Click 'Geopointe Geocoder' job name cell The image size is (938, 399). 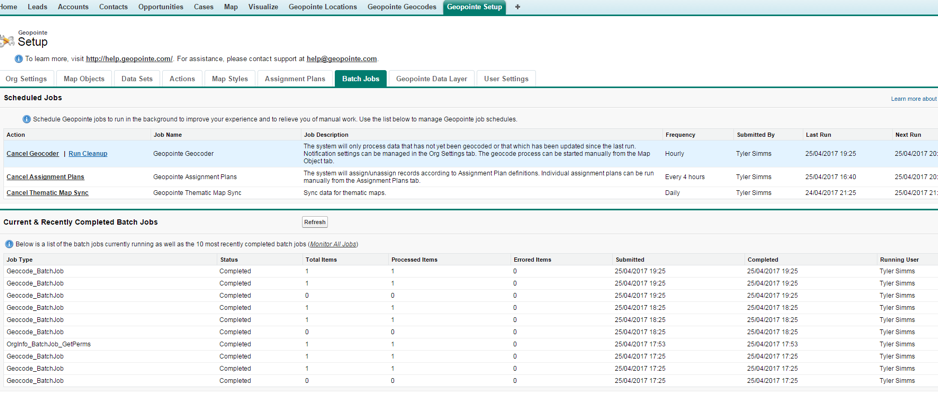point(183,154)
